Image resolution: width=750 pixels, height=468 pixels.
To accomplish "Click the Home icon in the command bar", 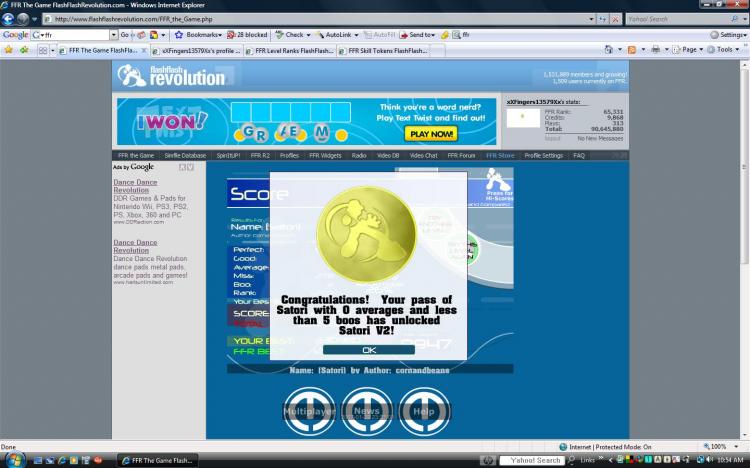I will (x=608, y=50).
